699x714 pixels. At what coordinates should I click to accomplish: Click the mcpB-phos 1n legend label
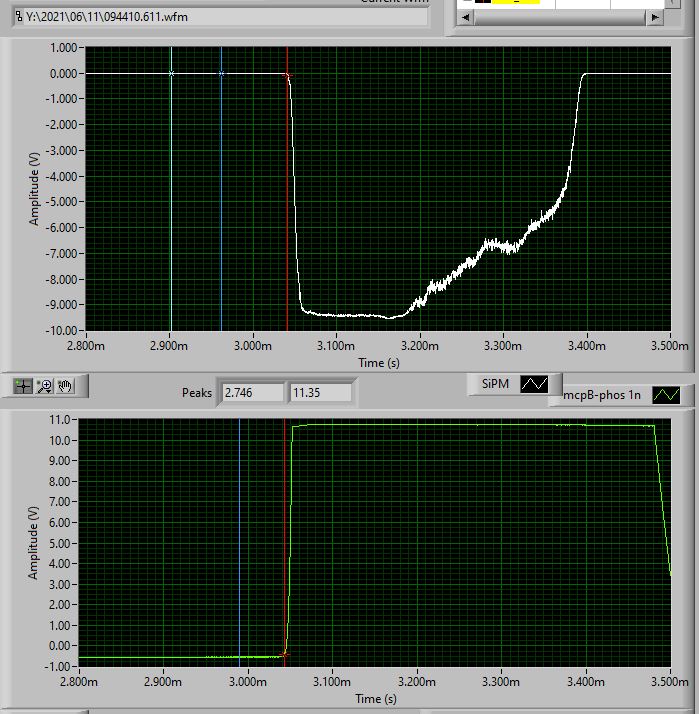click(602, 395)
